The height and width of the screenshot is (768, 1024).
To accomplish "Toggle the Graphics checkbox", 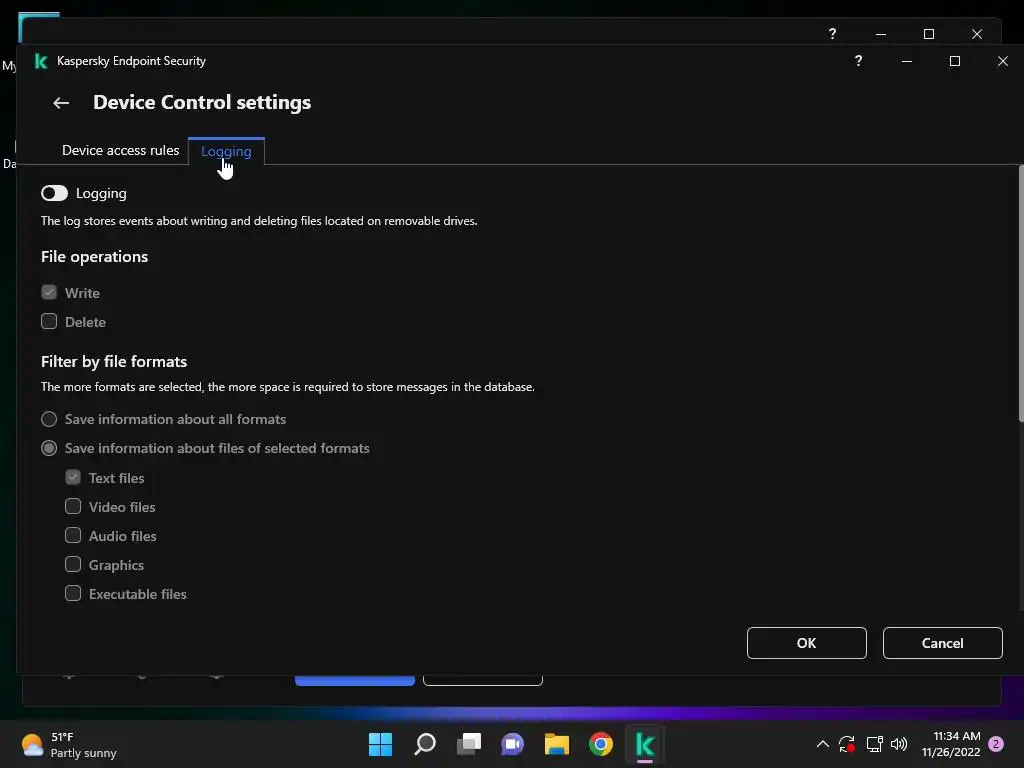I will tap(73, 564).
